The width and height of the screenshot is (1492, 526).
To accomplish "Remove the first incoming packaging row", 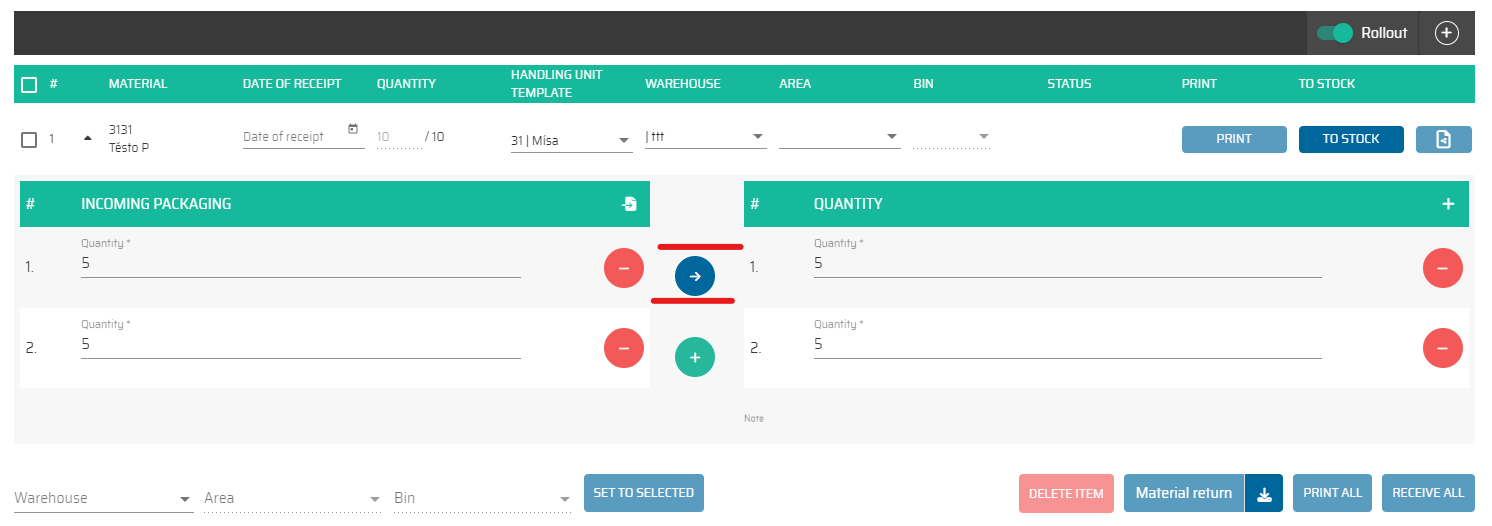I will pyautogui.click(x=624, y=268).
